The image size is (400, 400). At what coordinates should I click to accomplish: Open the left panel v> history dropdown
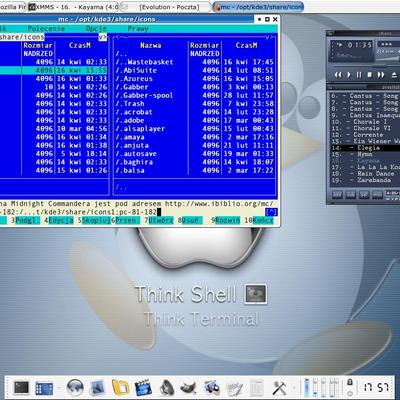coord(102,37)
